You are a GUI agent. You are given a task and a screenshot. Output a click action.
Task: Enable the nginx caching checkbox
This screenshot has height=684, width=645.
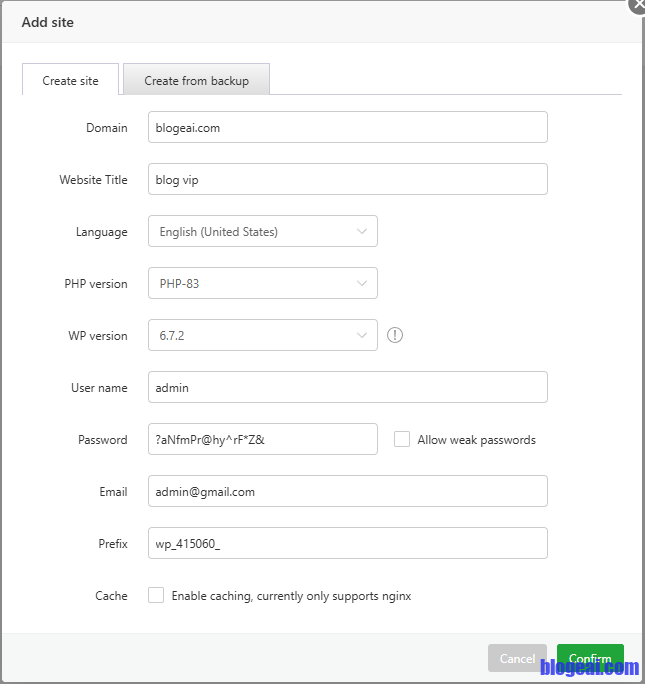click(x=156, y=596)
